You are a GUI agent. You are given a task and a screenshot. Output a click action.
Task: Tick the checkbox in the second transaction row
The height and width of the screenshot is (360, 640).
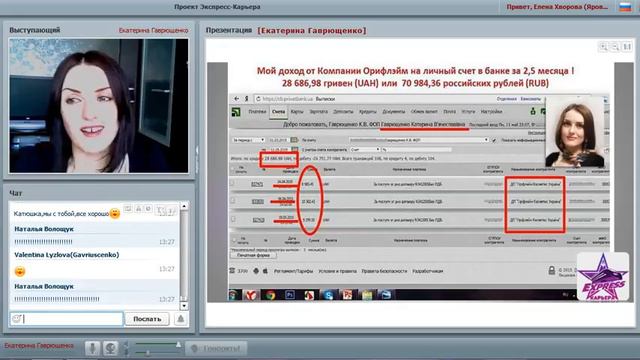(x=233, y=201)
